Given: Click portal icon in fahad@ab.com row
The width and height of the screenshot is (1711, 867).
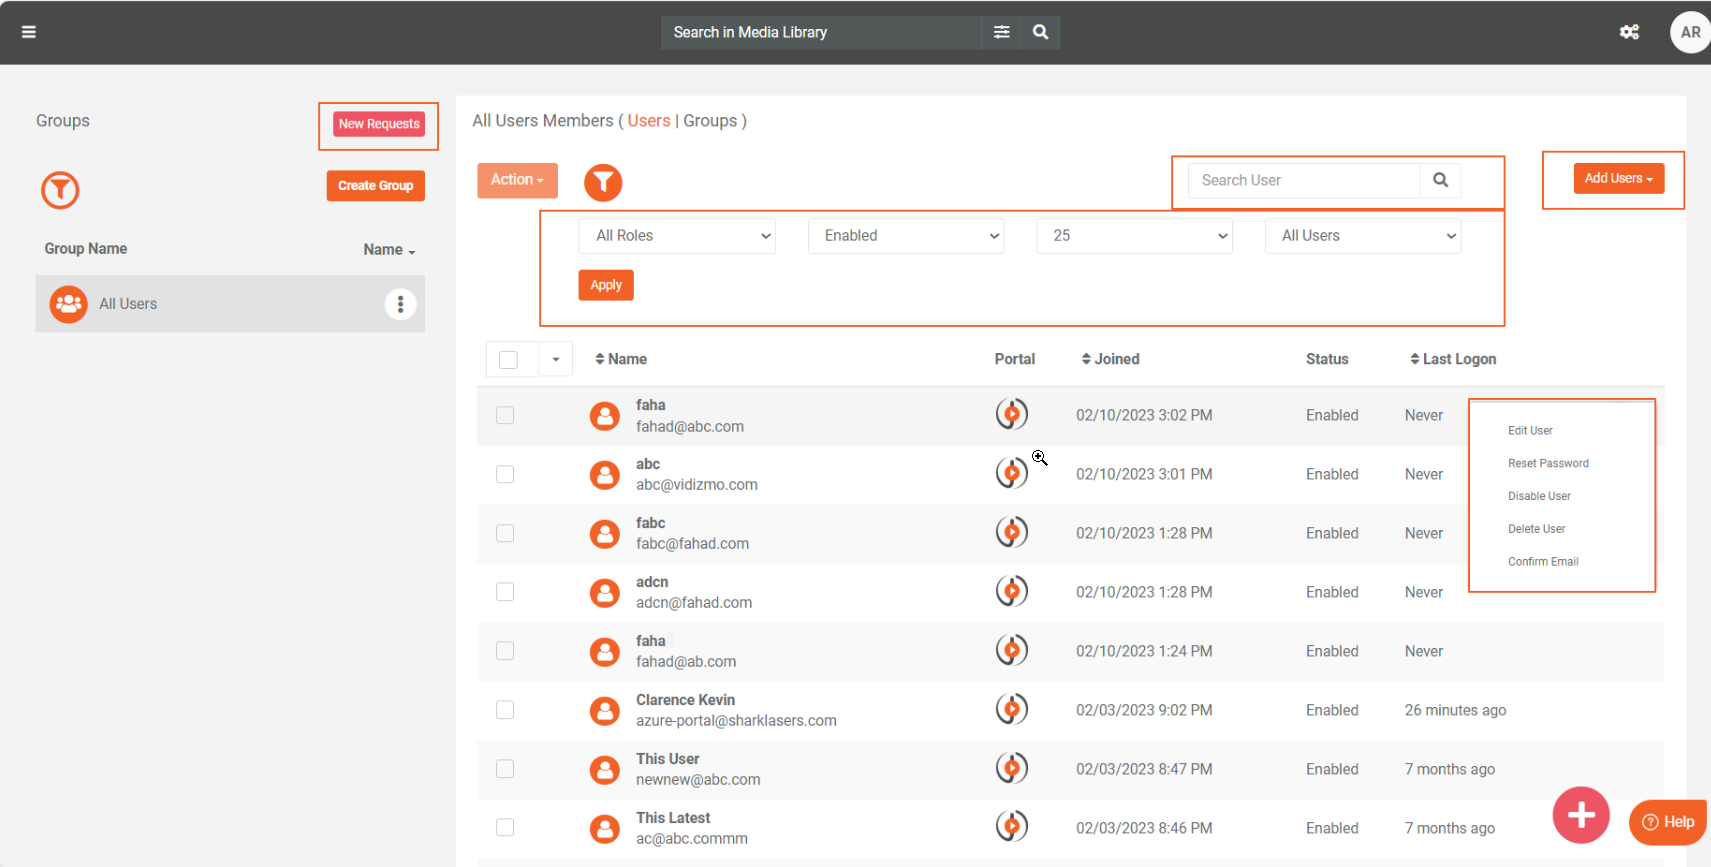Looking at the screenshot, I should [1011, 650].
